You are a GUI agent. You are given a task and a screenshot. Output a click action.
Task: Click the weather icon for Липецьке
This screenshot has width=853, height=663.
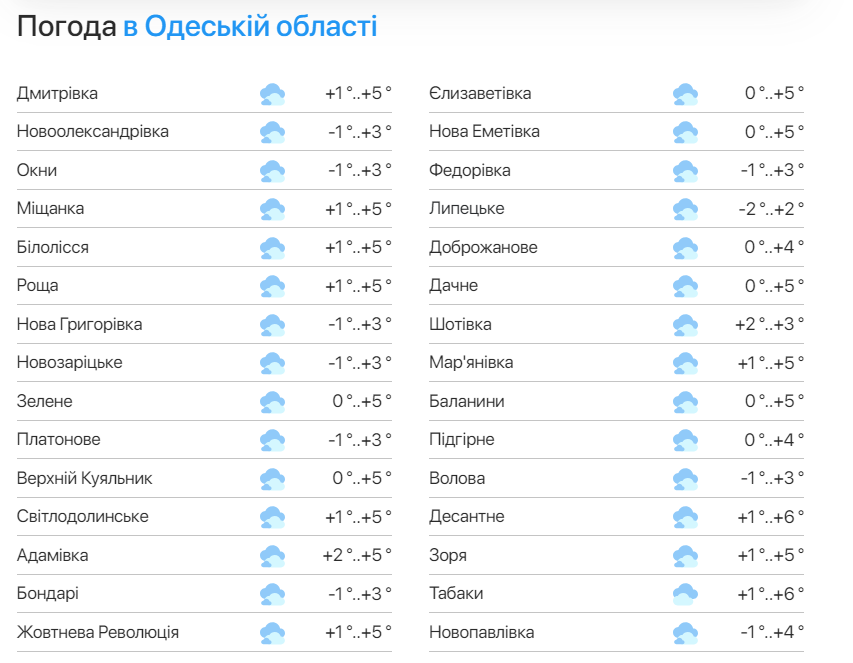pyautogui.click(x=685, y=209)
